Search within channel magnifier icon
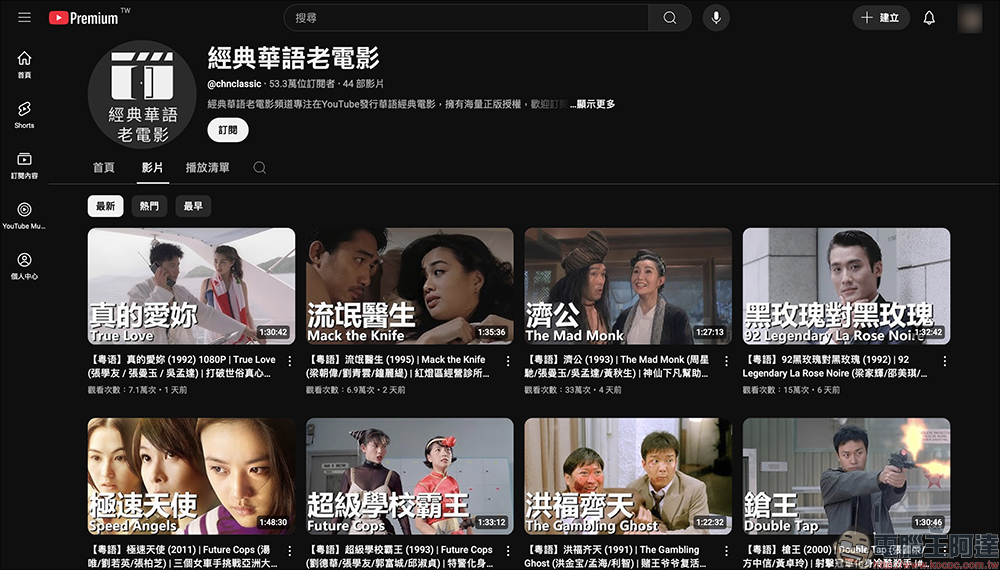Image resolution: width=1000 pixels, height=570 pixels. pyautogui.click(x=260, y=168)
